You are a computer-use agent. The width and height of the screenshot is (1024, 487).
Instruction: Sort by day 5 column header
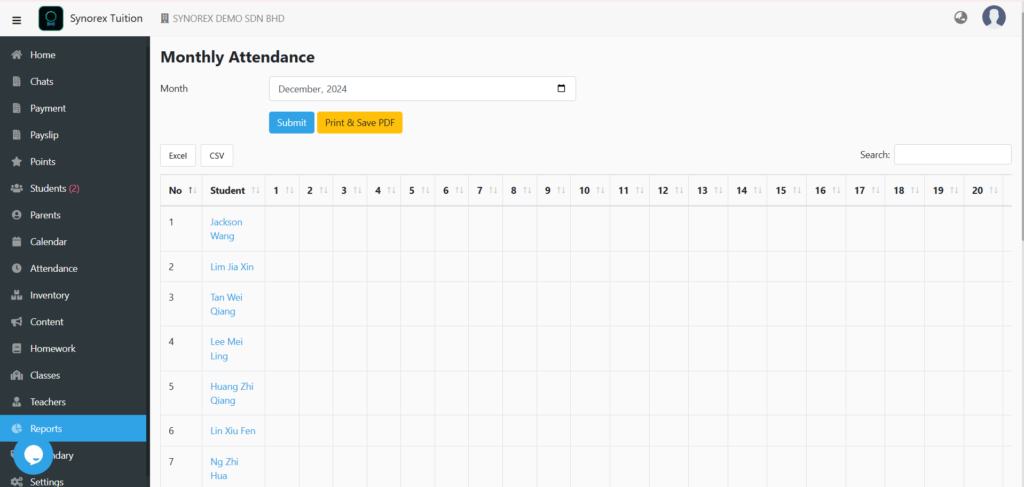point(418,191)
